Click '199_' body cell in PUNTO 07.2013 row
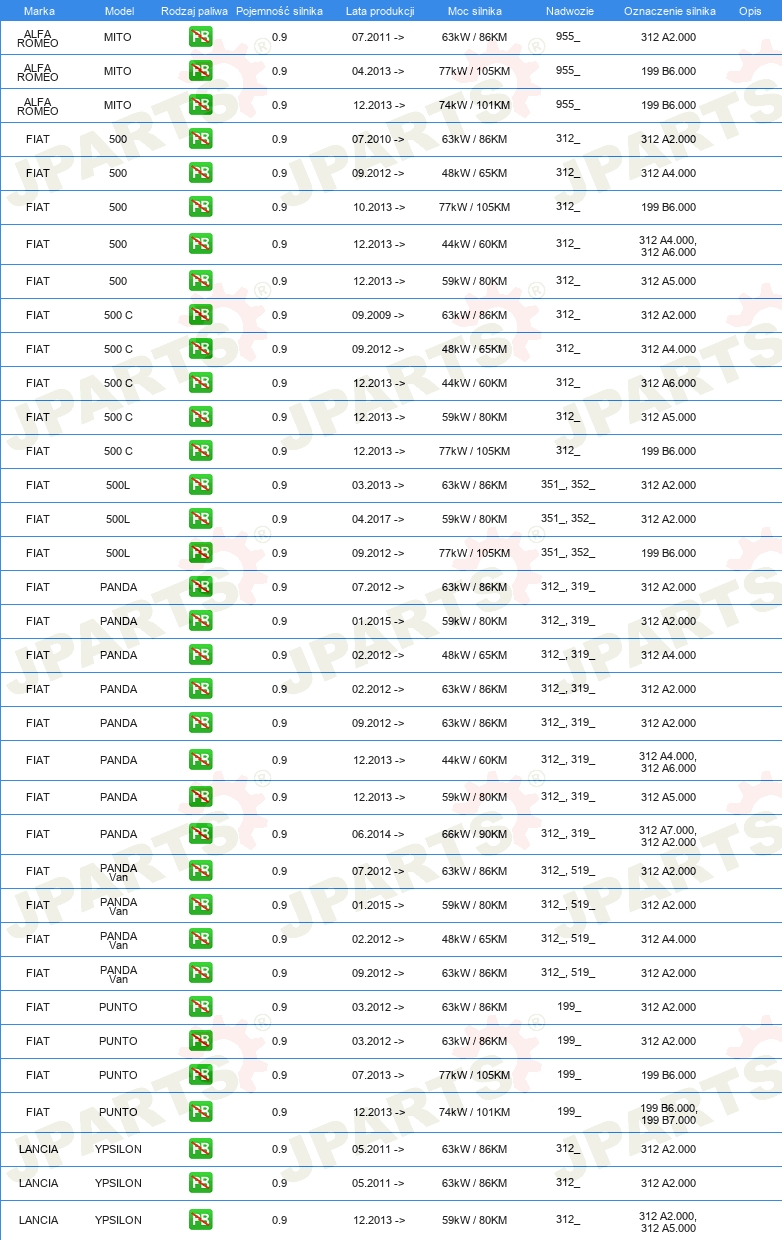The image size is (782, 1240). 568,1075
